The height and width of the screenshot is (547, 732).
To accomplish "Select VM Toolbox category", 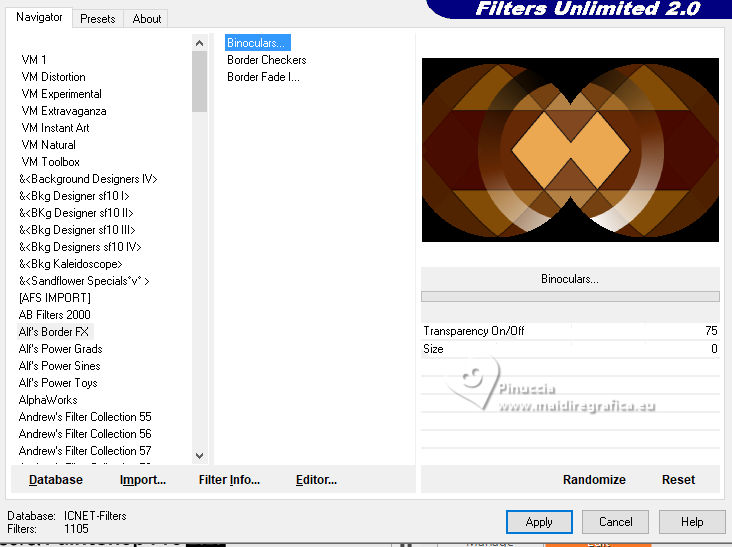I will point(50,162).
